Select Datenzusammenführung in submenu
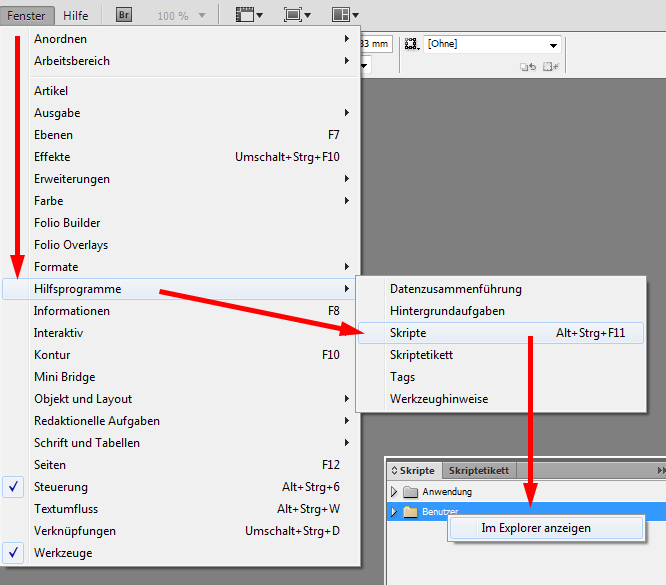This screenshot has width=666, height=585. coord(501,289)
